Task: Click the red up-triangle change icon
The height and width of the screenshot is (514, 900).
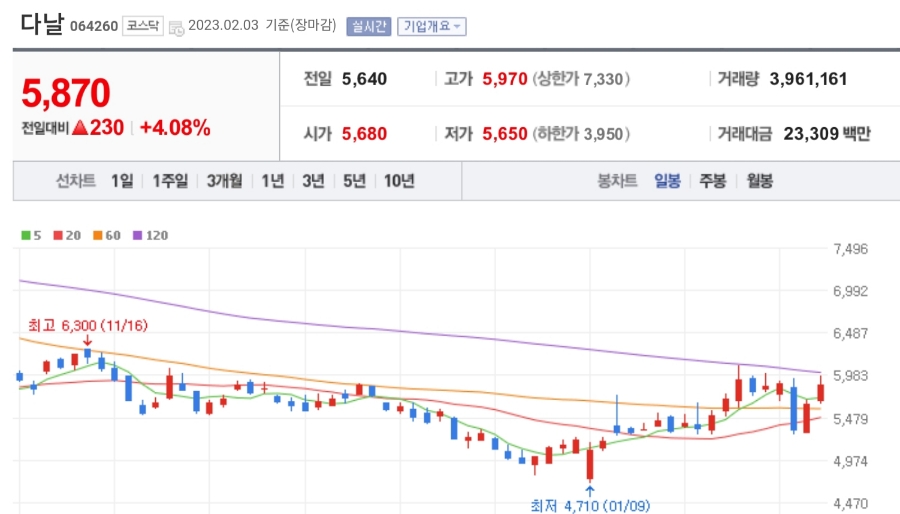Action: tap(80, 127)
